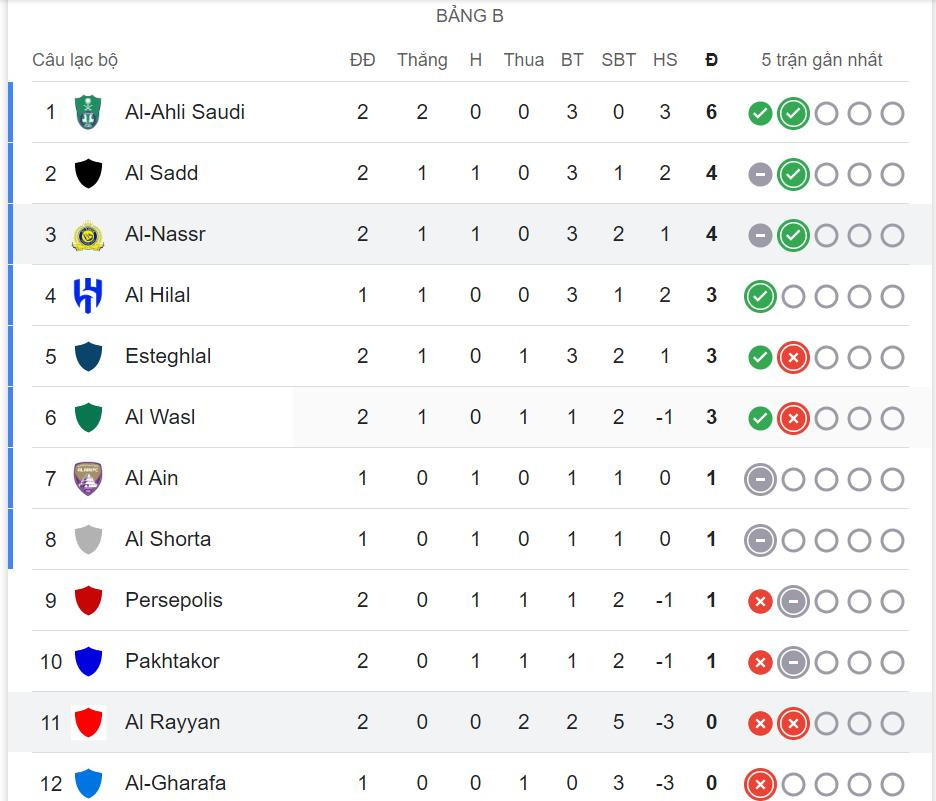
Task: Click the Persepolis red shield icon
Action: [x=89, y=601]
